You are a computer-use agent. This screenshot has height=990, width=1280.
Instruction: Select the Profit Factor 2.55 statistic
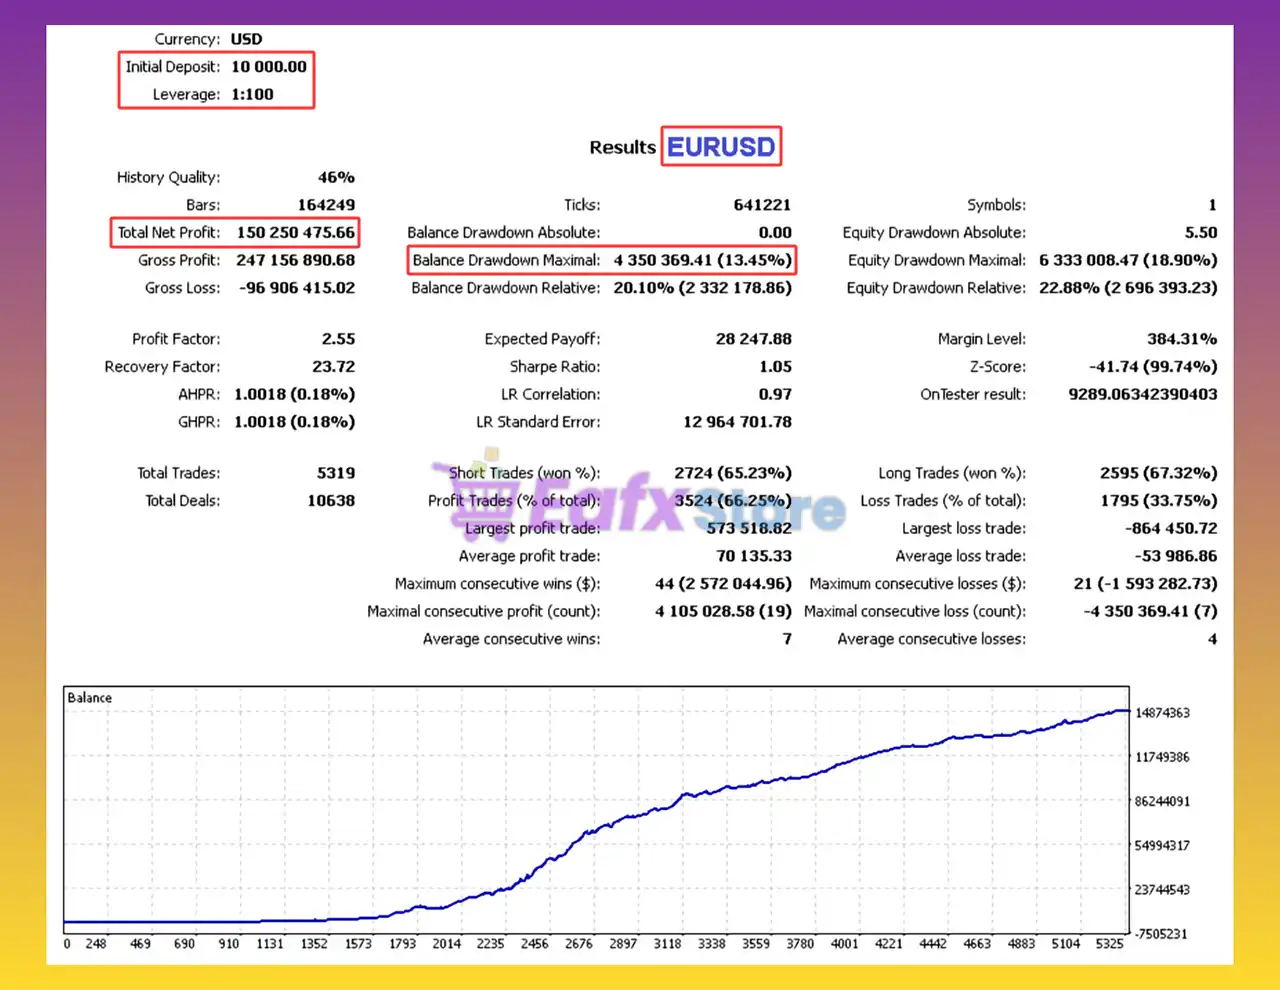(x=337, y=339)
